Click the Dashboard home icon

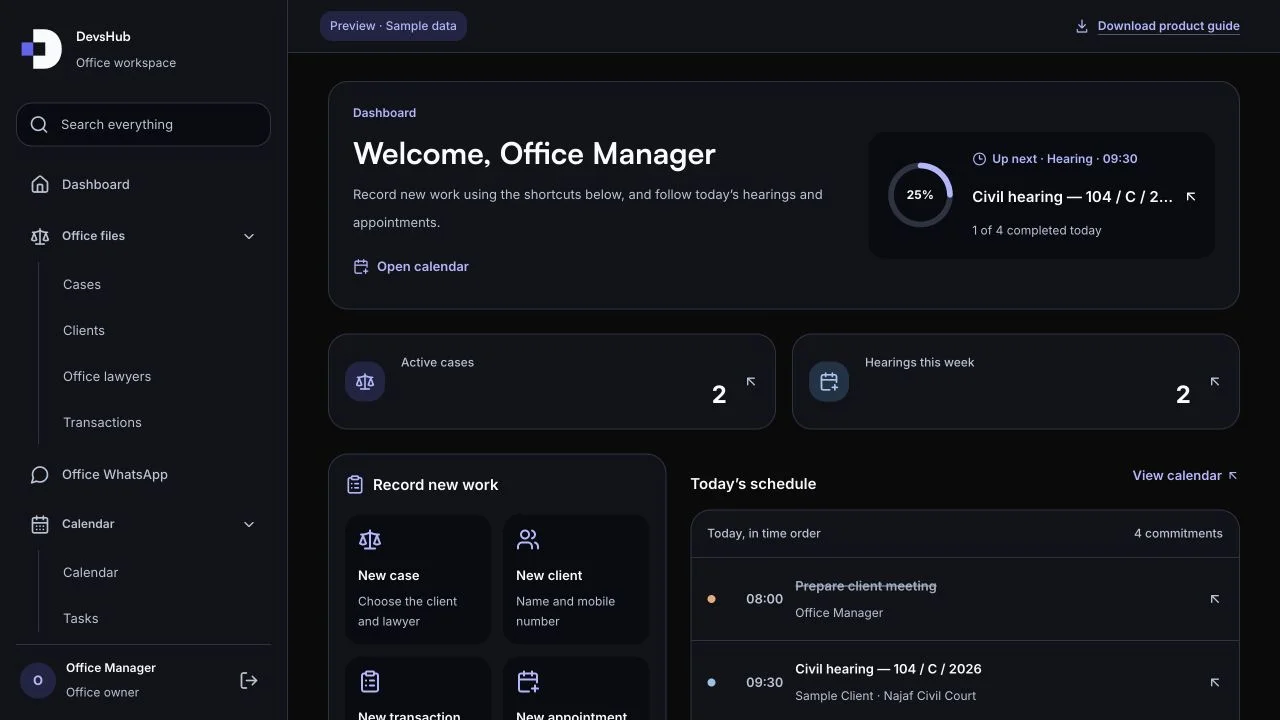pos(40,185)
